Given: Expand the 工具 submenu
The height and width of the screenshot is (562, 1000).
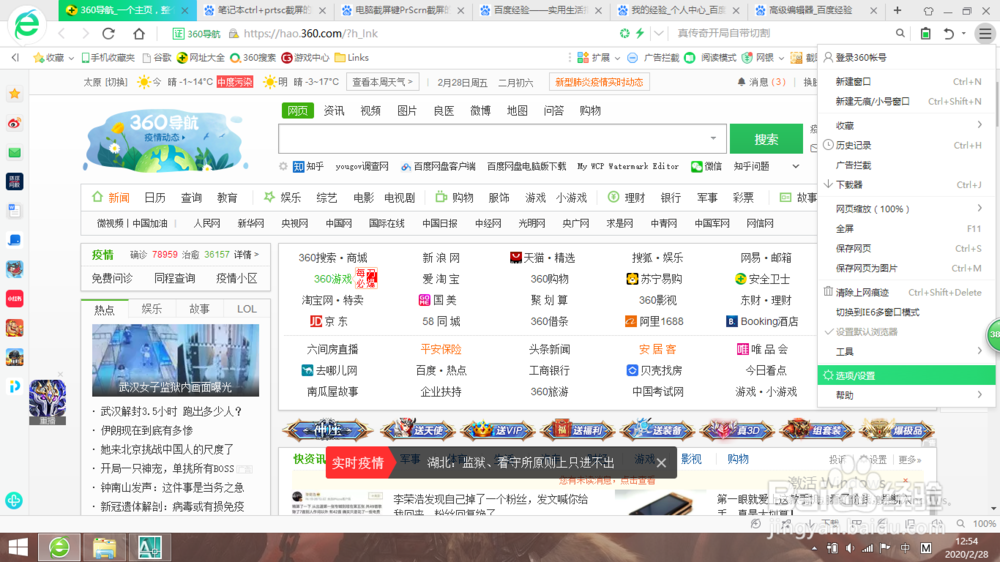Looking at the screenshot, I should pos(906,351).
